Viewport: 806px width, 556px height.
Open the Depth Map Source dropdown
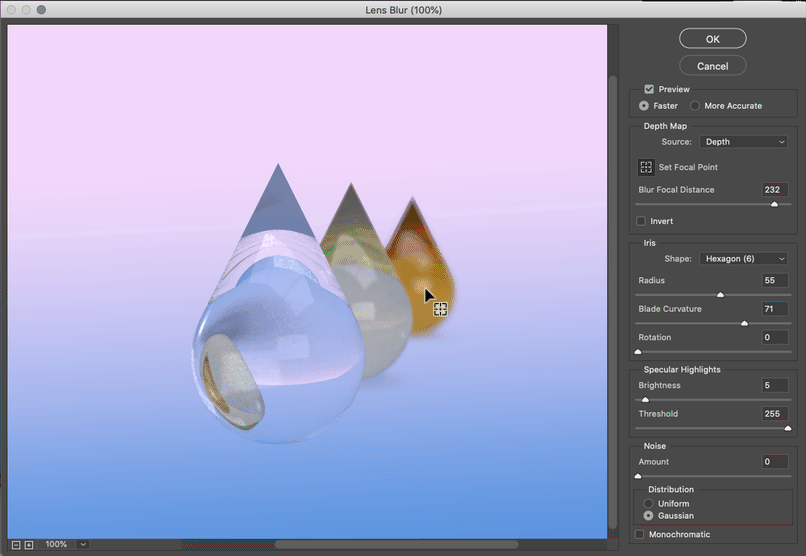(x=743, y=142)
